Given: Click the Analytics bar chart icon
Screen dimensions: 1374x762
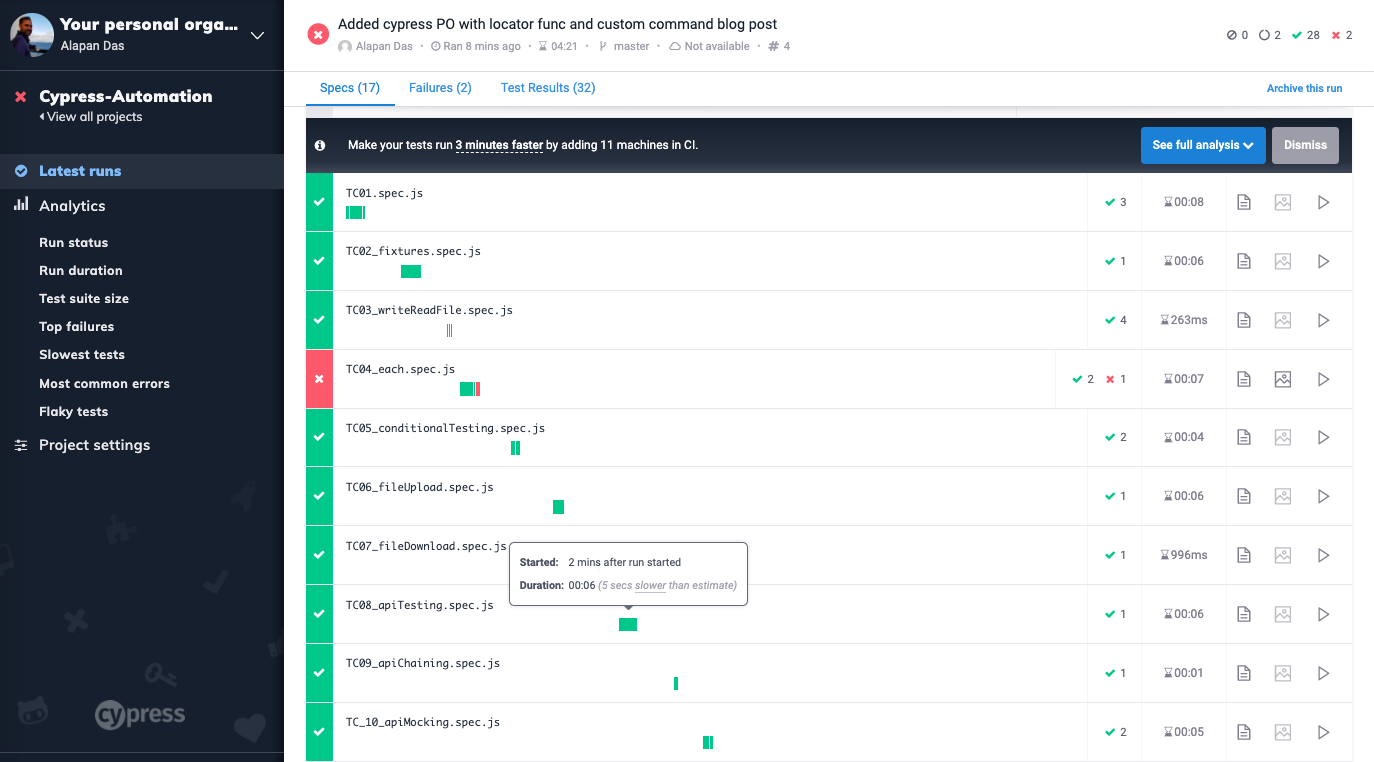Looking at the screenshot, I should point(21,205).
